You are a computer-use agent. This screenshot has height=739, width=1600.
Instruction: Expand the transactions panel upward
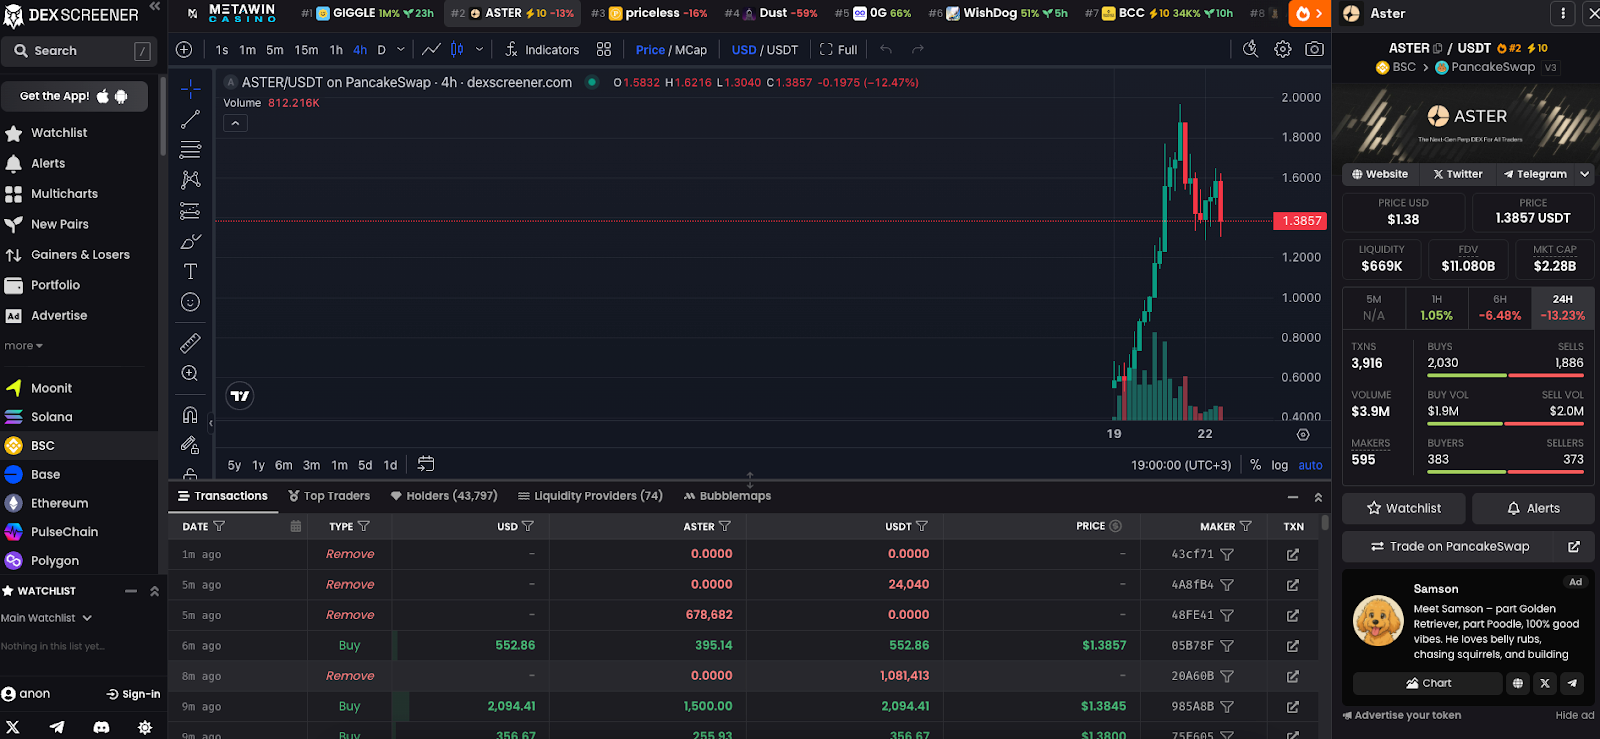pos(1318,497)
